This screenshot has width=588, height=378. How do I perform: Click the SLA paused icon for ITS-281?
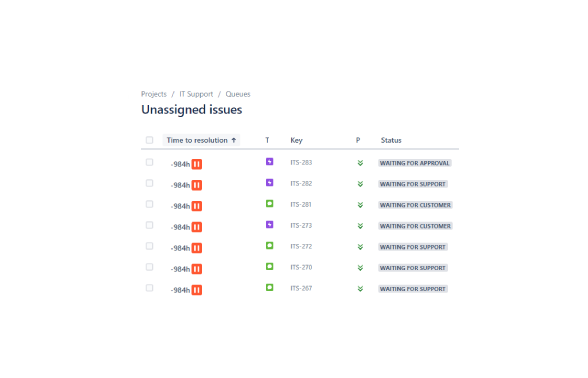click(x=197, y=206)
